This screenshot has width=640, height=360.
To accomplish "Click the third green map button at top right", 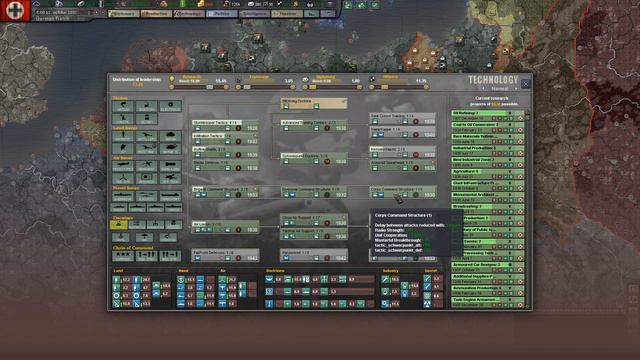I will pyautogui.click(x=375, y=5).
